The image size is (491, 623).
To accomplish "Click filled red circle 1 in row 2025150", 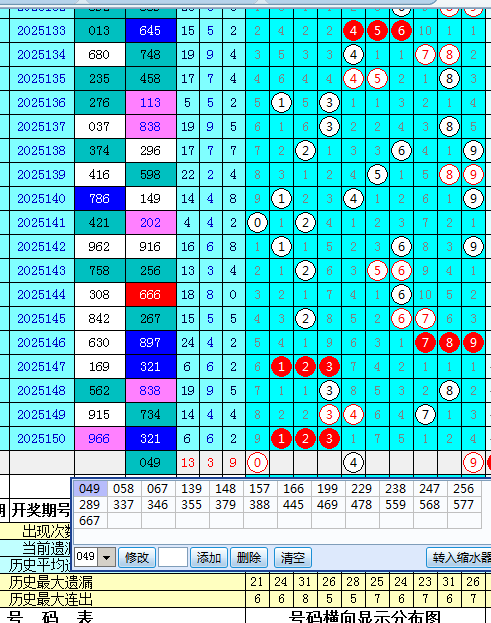I will coord(281,439).
